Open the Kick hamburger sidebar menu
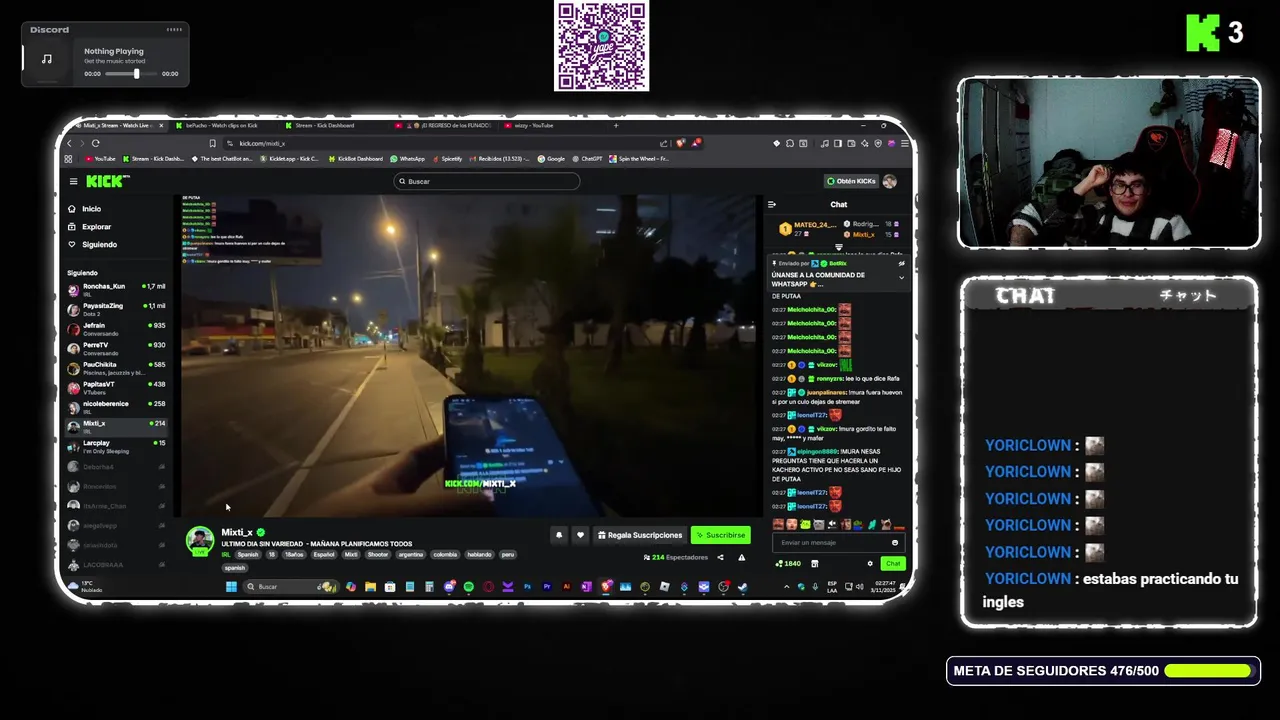This screenshot has height=720, width=1280. click(x=73, y=181)
